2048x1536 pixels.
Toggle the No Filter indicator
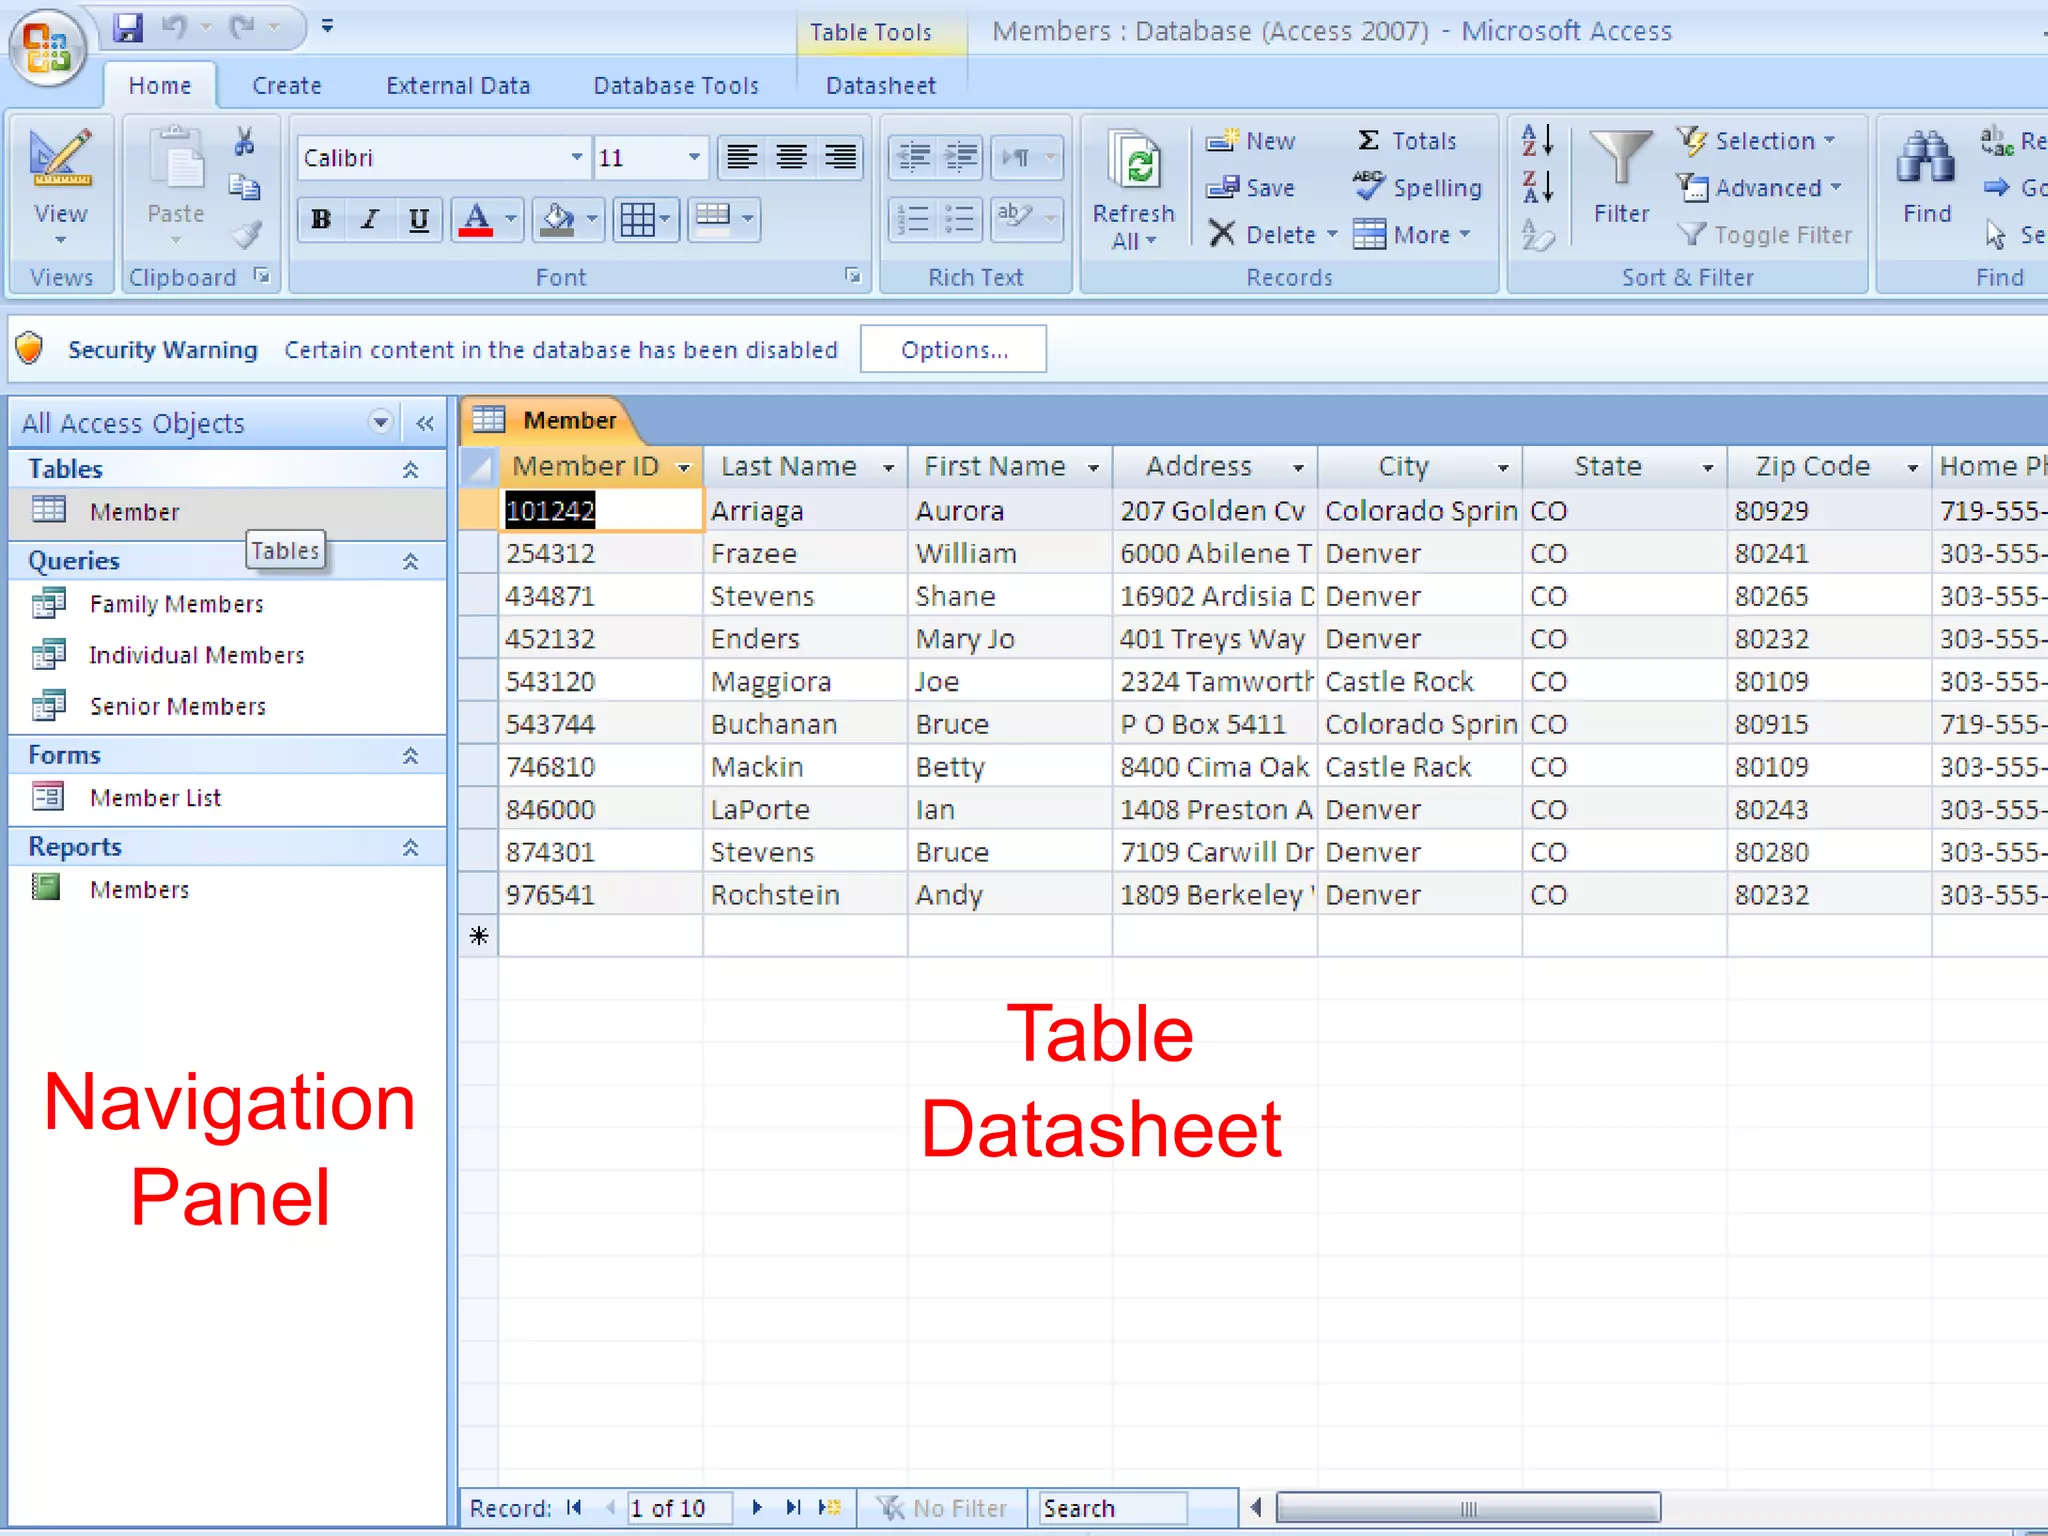click(x=941, y=1507)
